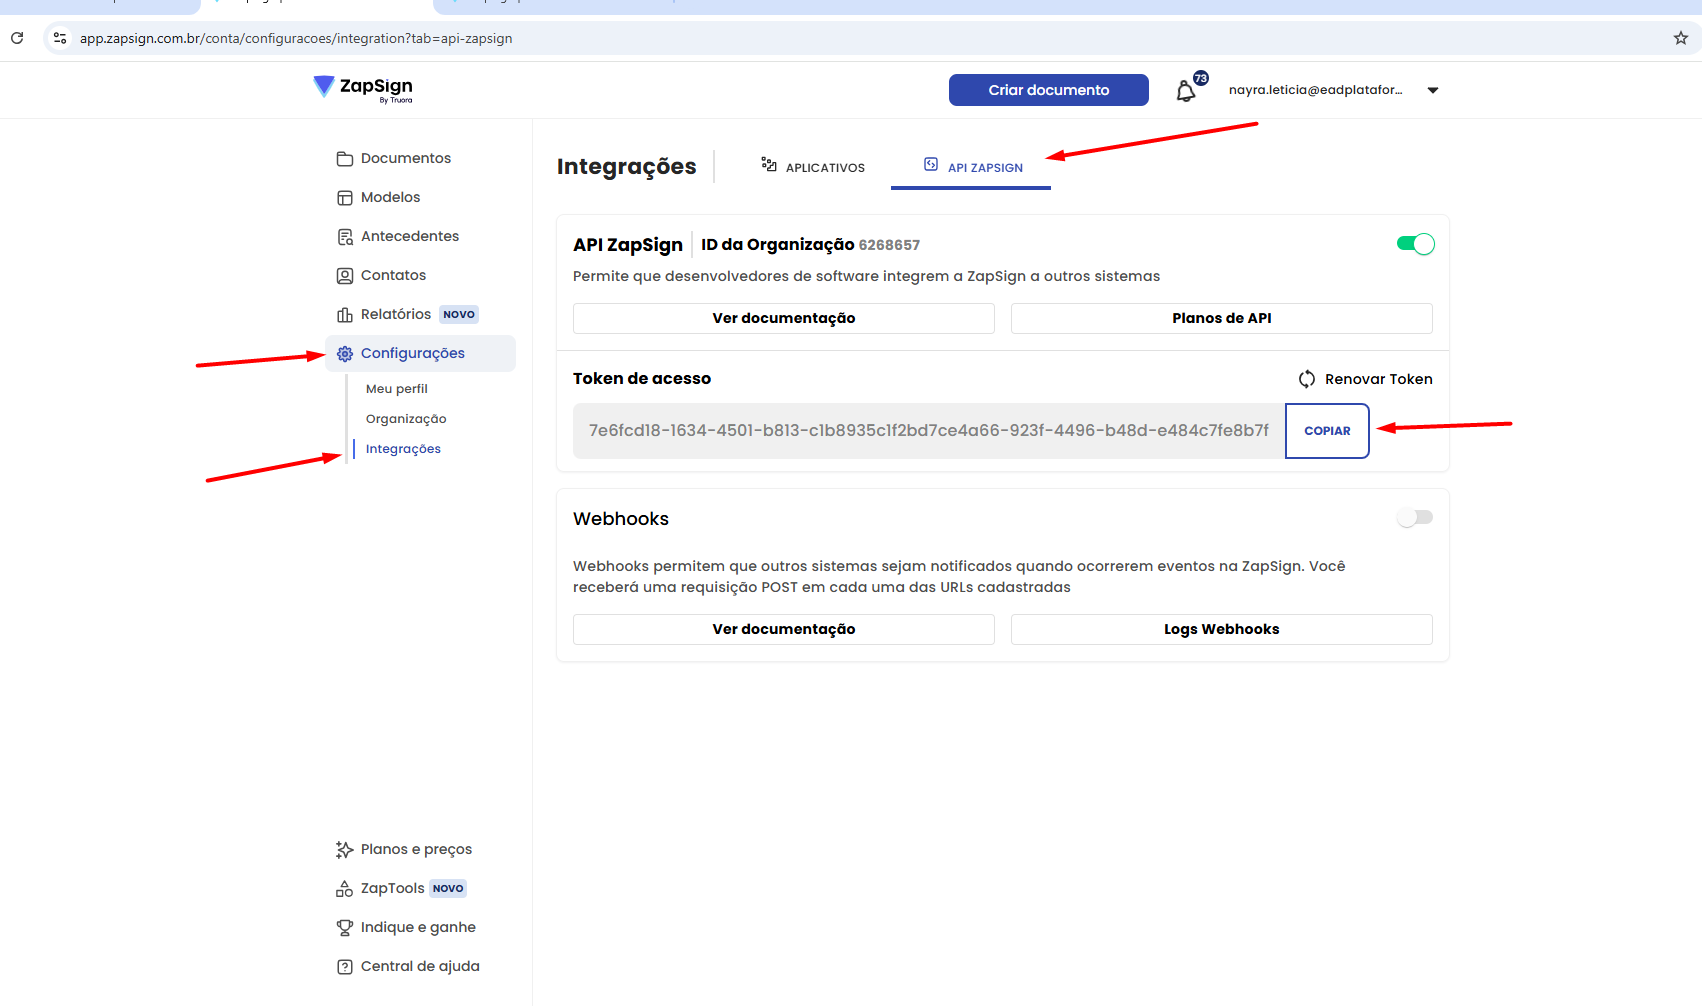This screenshot has width=1702, height=1006.
Task: Click the Modelos template icon
Action: click(345, 198)
